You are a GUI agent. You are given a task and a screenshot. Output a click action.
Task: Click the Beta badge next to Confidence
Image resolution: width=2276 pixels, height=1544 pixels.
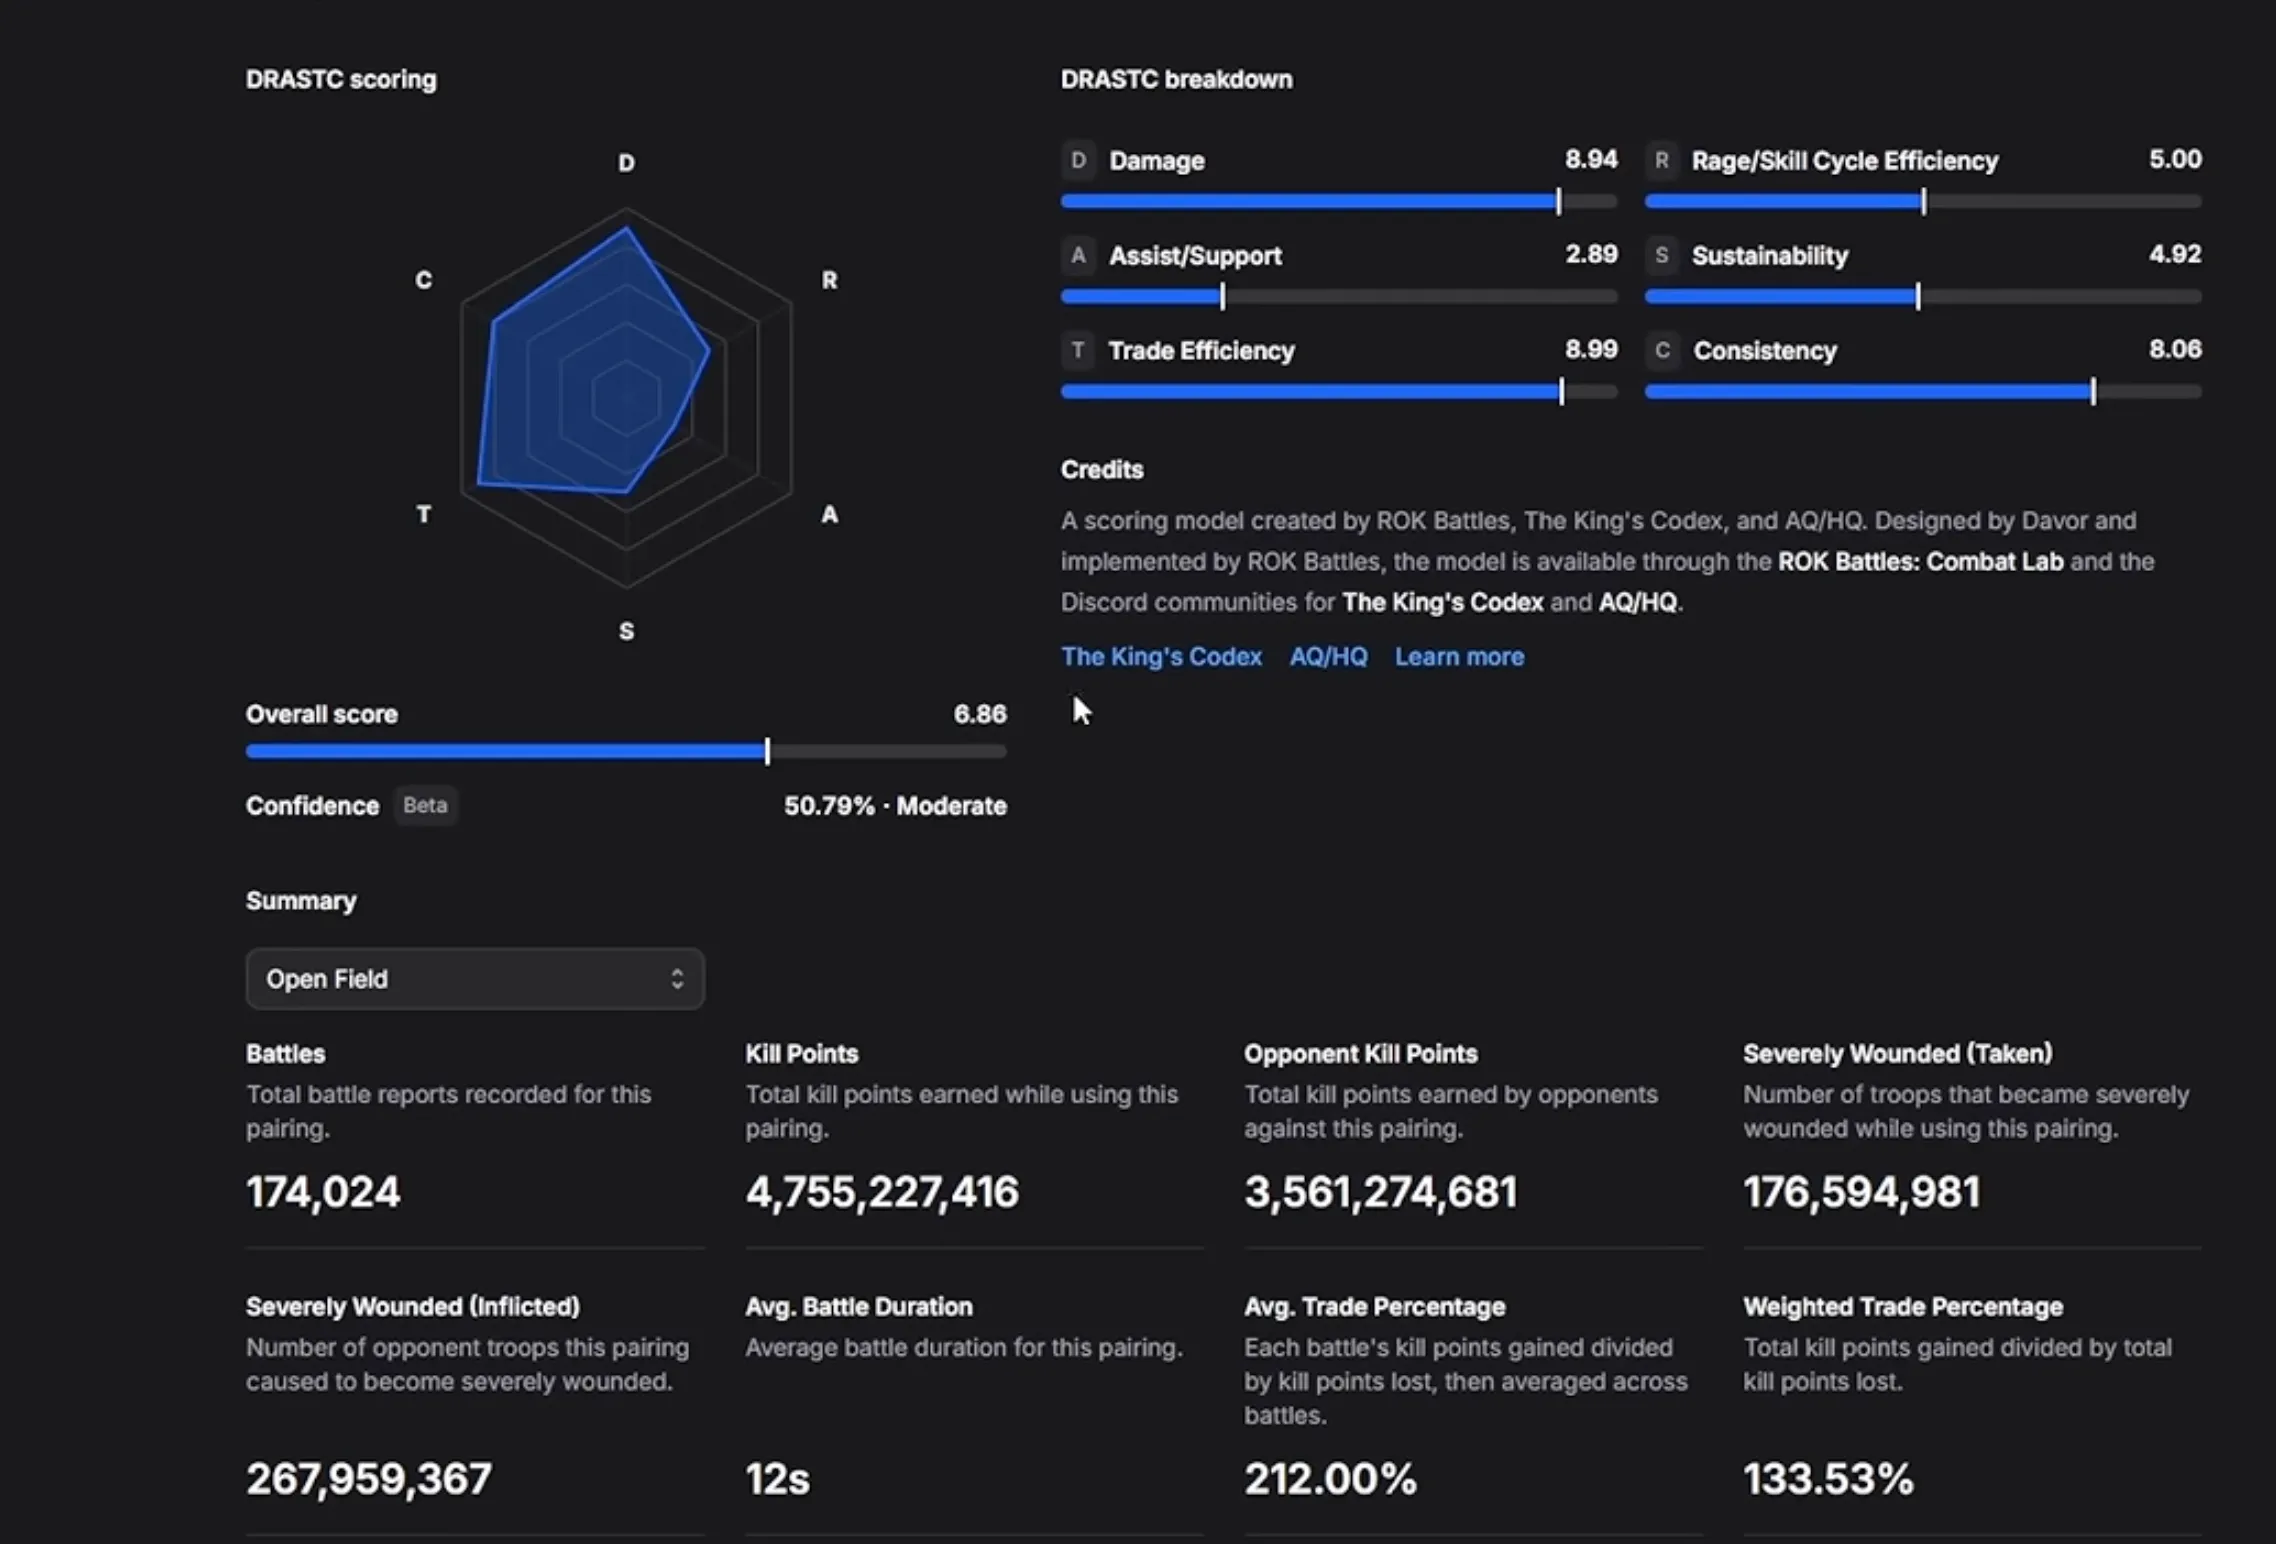425,805
